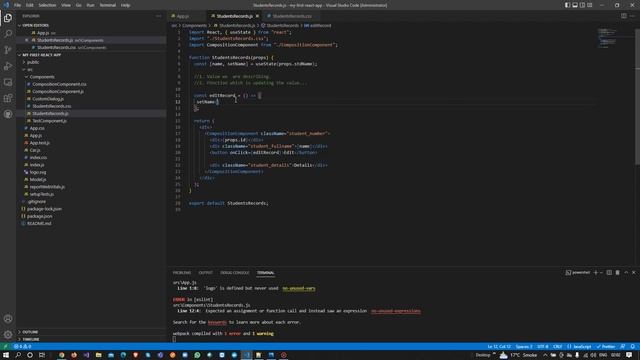Close the terminal panel
This screenshot has height=360, width=640.
click(x=633, y=272)
